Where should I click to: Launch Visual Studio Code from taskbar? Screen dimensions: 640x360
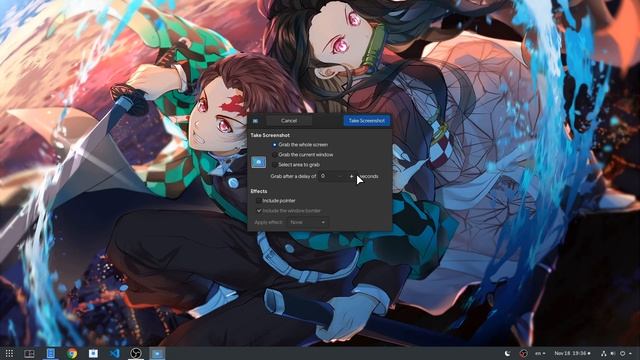point(115,353)
